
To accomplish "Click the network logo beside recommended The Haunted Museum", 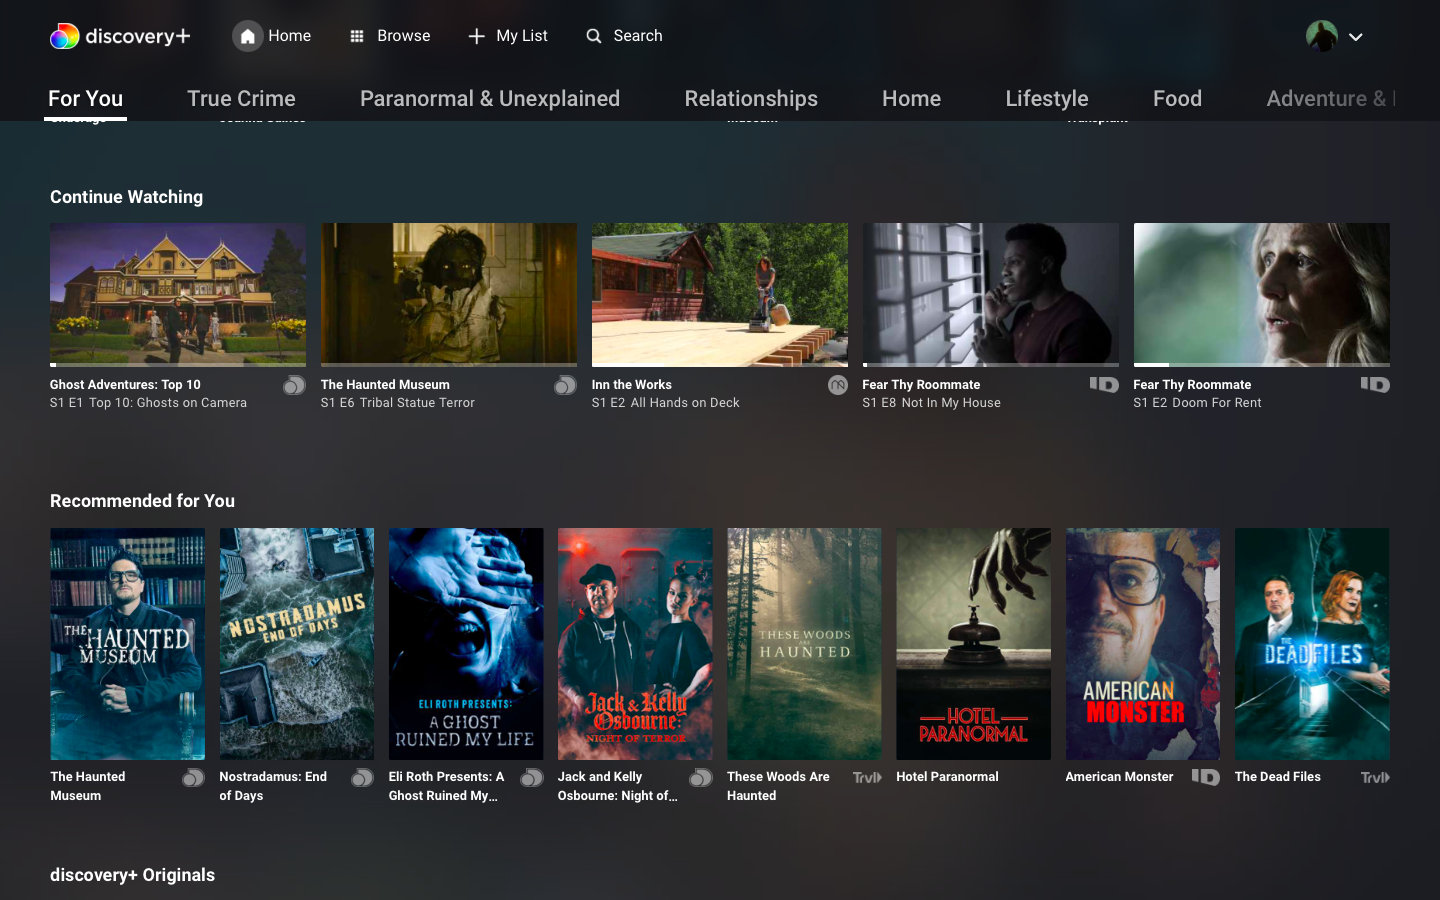I will pyautogui.click(x=193, y=777).
